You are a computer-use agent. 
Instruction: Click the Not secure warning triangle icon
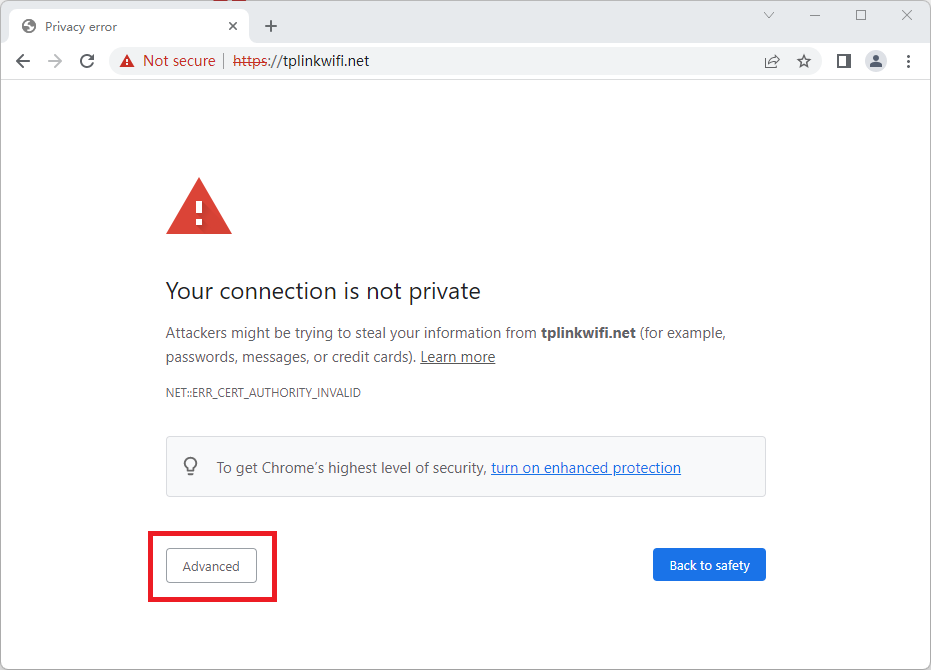tap(127, 61)
